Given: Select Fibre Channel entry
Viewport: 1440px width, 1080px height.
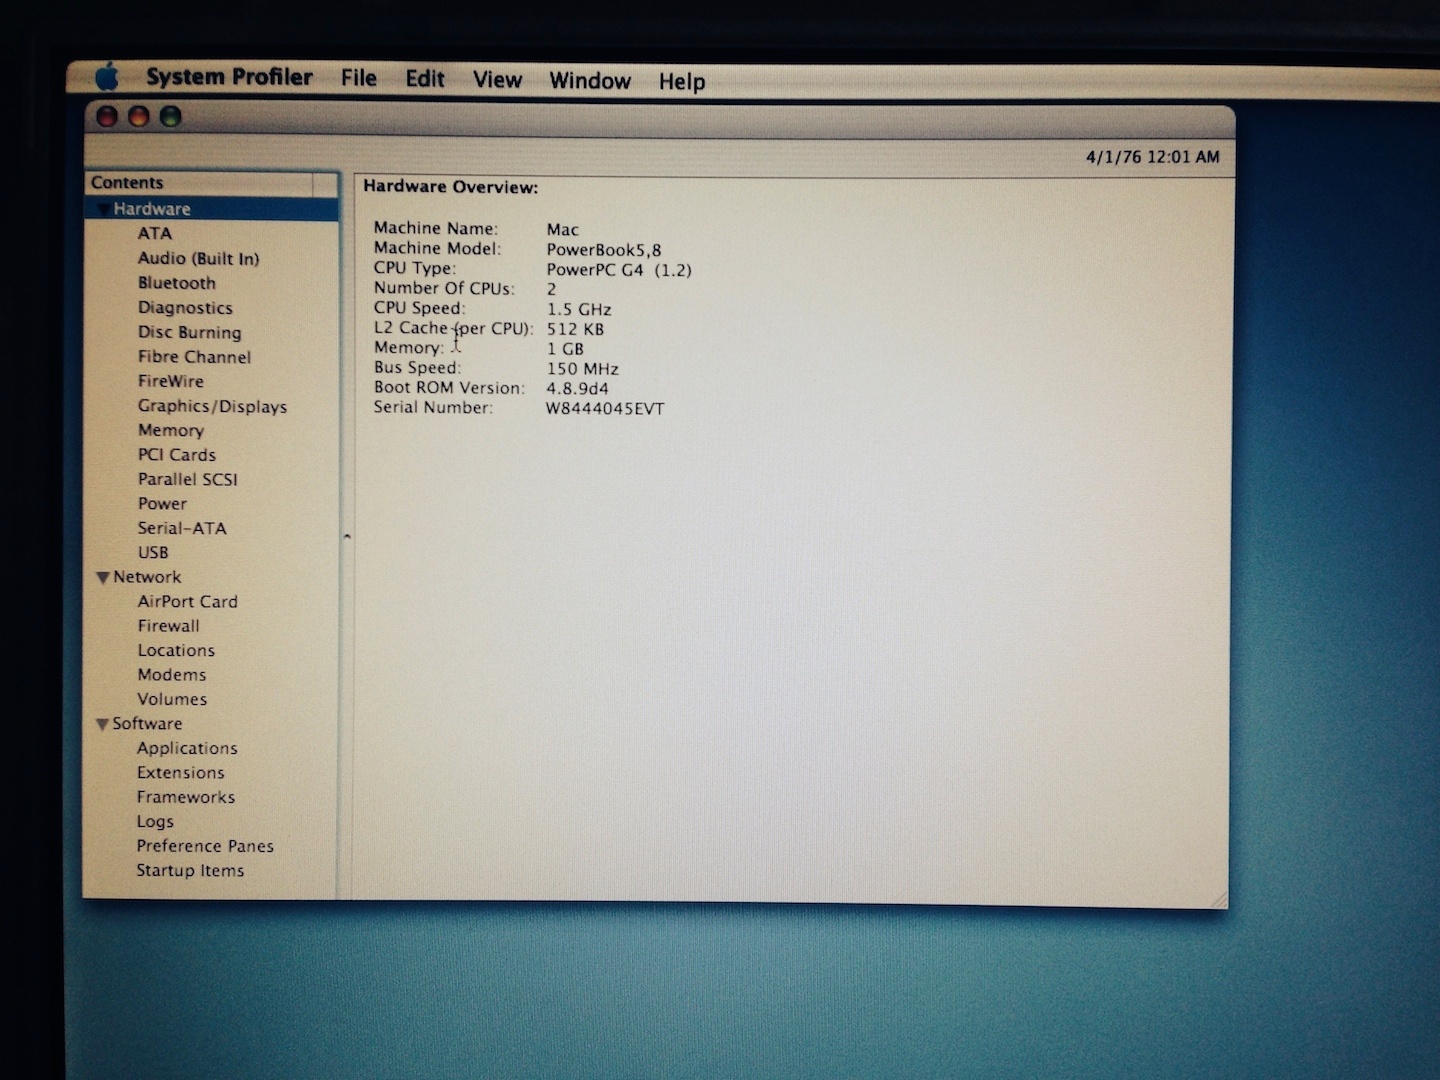Looking at the screenshot, I should 194,357.
